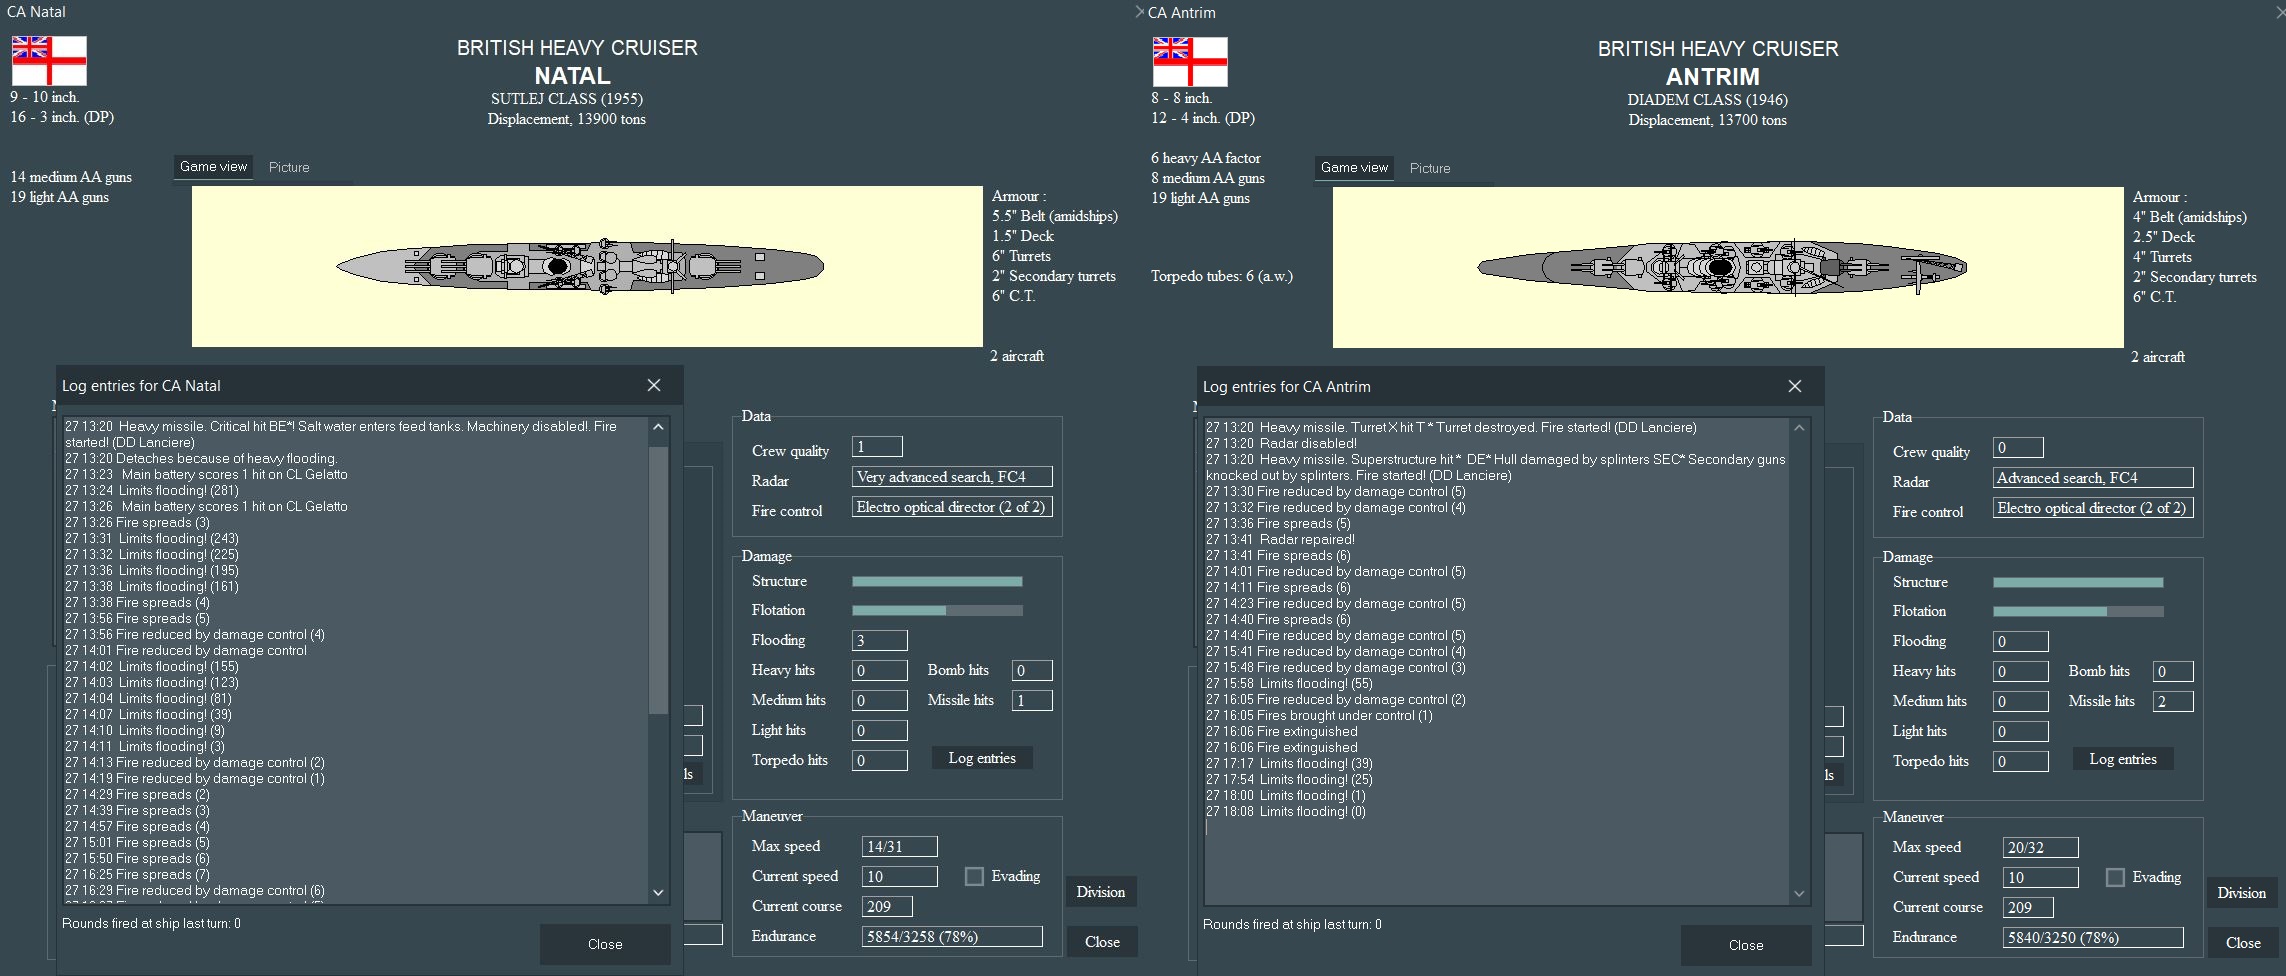Click Natal Max speed field 14/31
Viewport: 2286px width, 976px height.
tap(900, 846)
